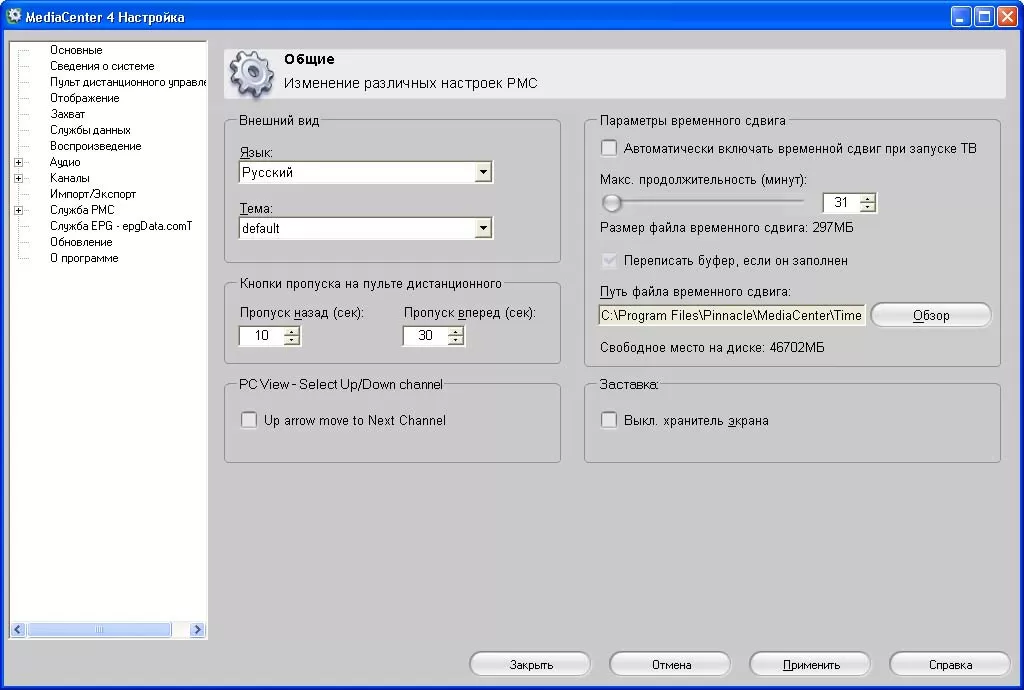Expand the Каналы tree node

(x=18, y=178)
